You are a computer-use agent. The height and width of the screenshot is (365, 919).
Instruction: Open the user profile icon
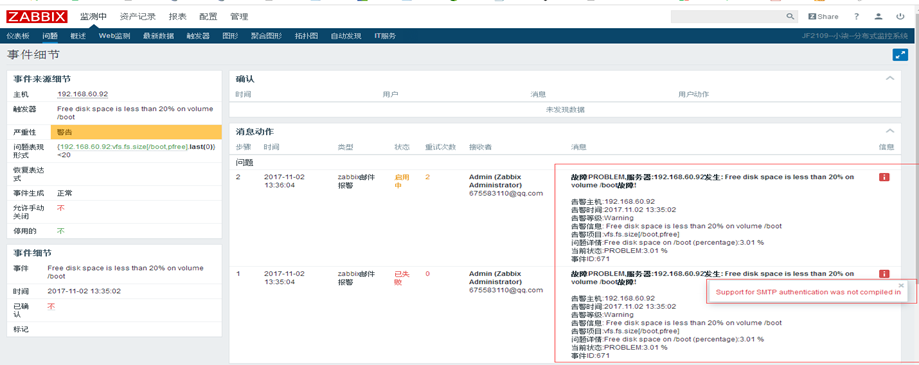pos(879,16)
